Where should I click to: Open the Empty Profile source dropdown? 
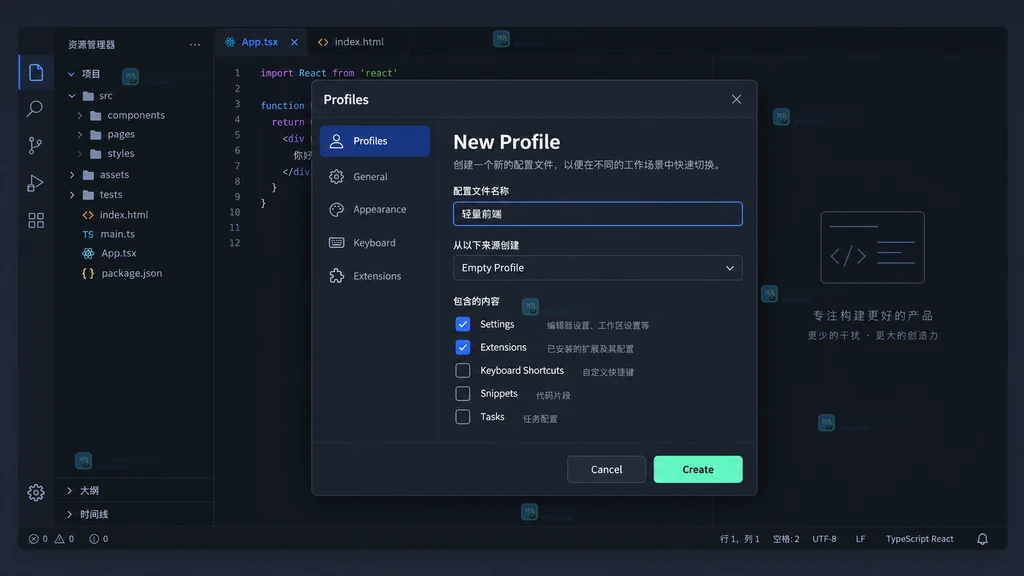click(x=598, y=268)
